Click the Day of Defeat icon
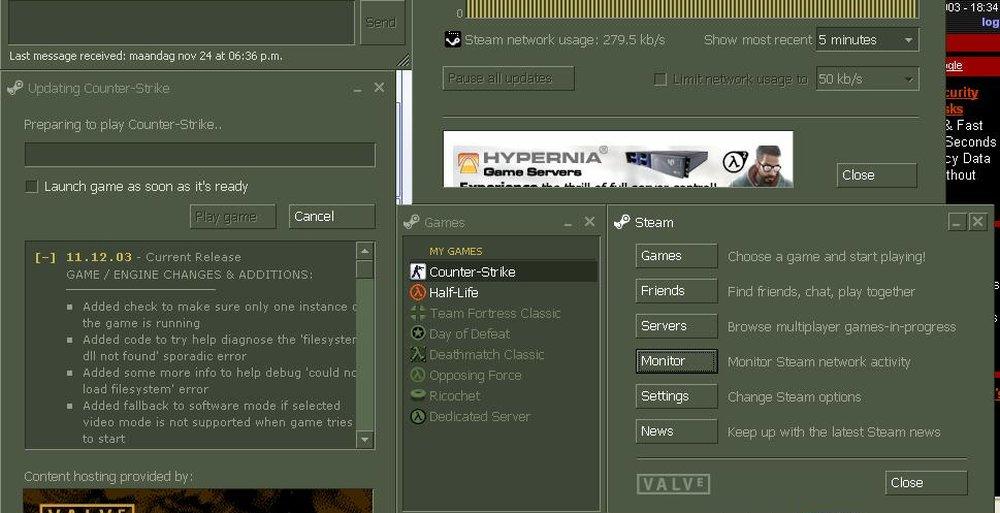The height and width of the screenshot is (513, 1000). pos(418,333)
